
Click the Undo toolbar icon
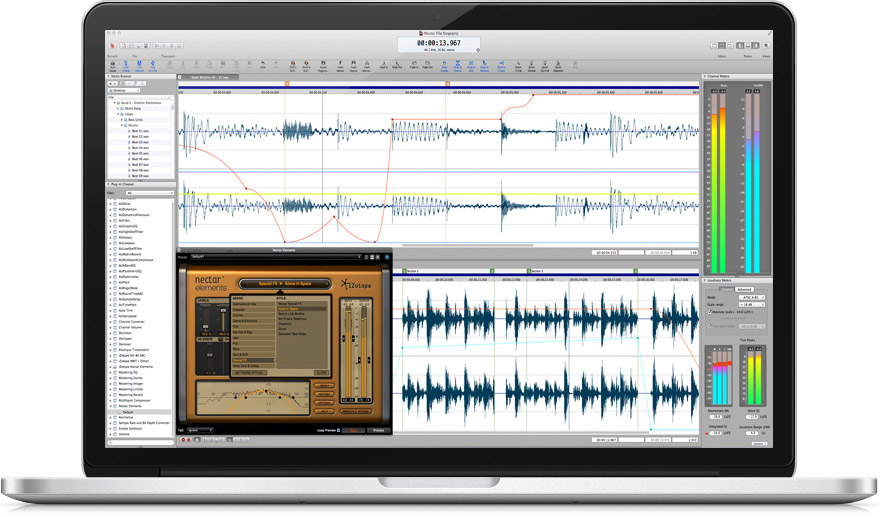pos(263,65)
